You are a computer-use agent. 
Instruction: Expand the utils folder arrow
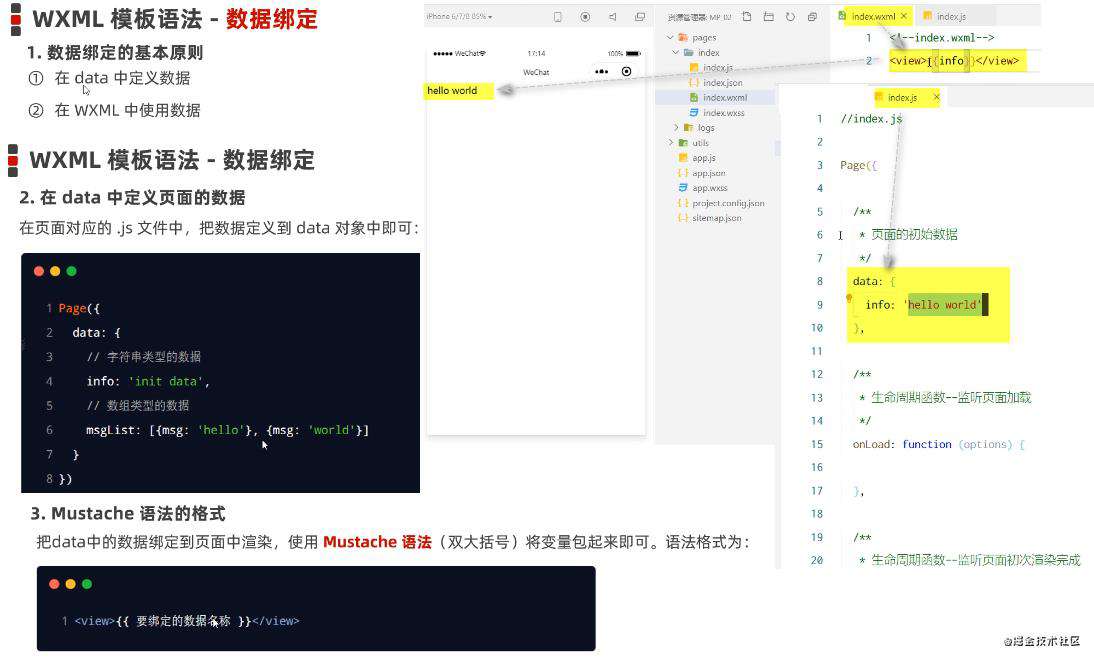tap(671, 142)
